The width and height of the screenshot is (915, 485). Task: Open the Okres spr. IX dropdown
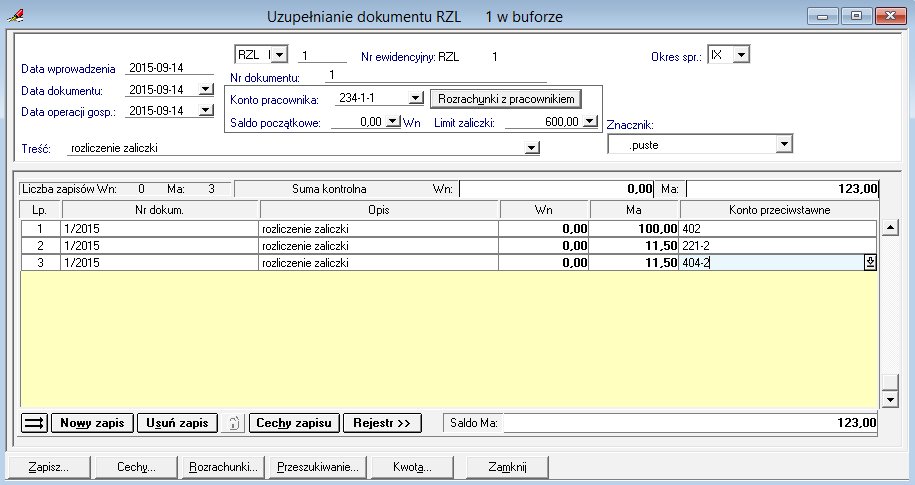(x=741, y=55)
